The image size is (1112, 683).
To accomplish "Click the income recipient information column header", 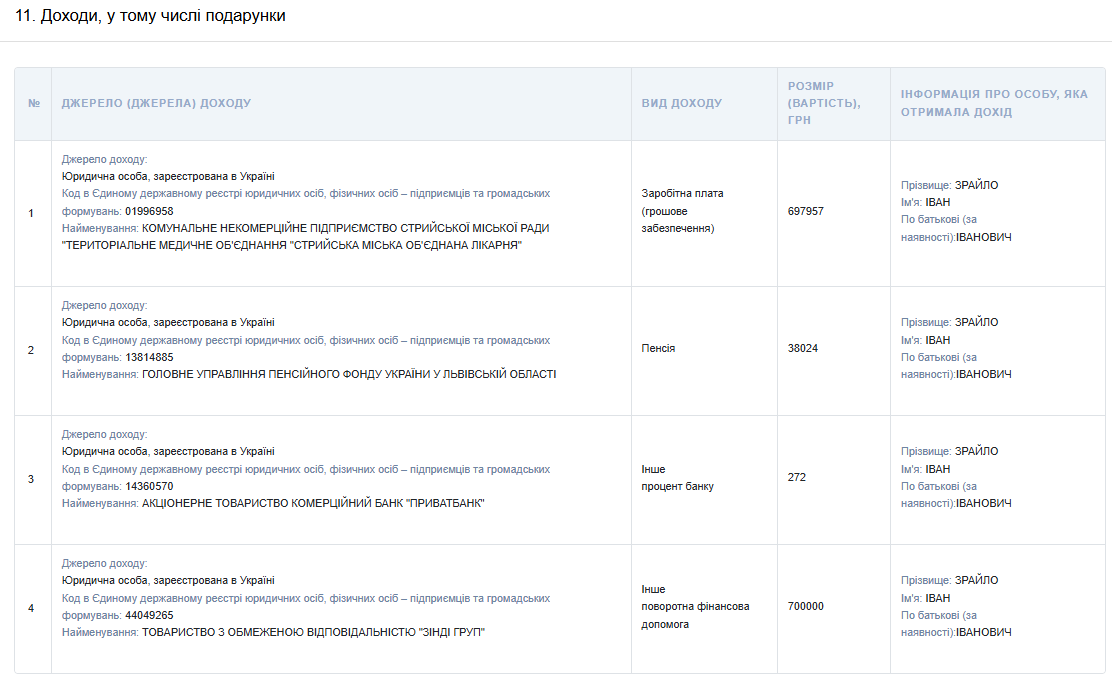I will (993, 103).
